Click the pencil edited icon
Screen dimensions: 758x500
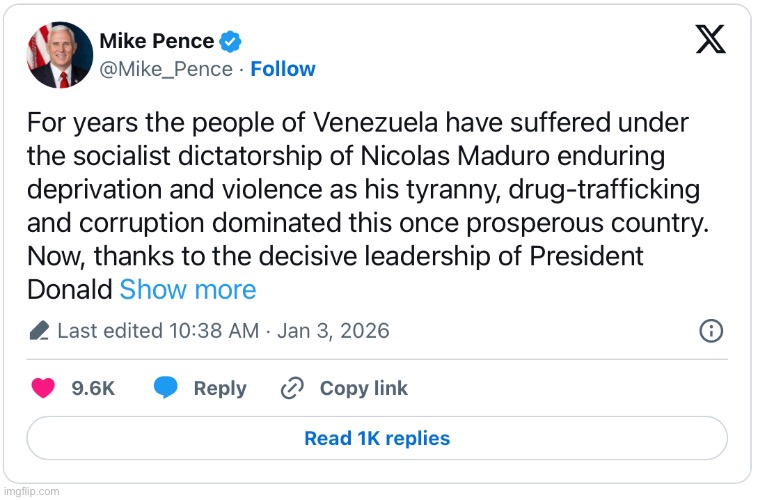coord(39,331)
